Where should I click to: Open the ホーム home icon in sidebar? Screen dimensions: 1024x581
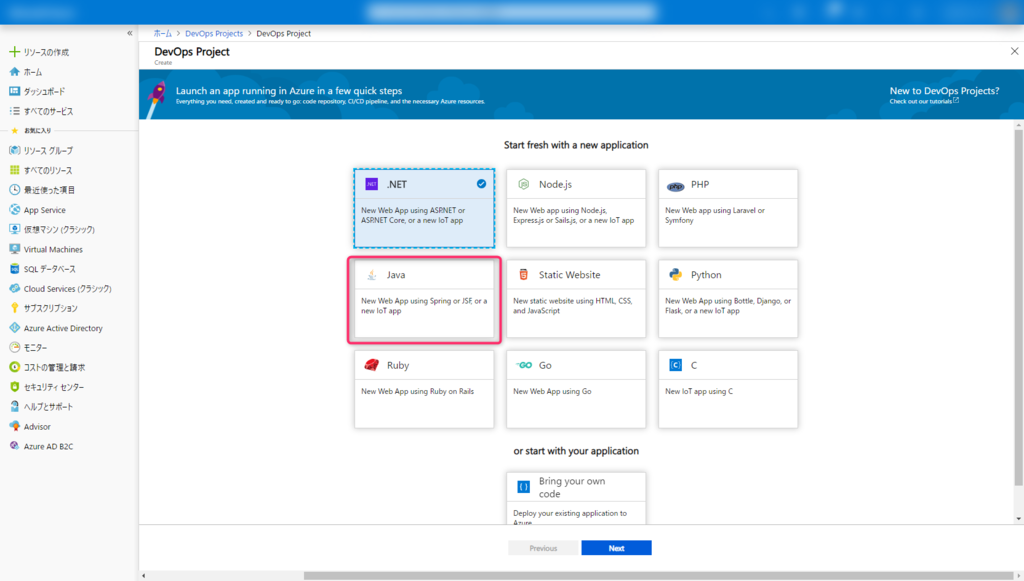coord(14,72)
